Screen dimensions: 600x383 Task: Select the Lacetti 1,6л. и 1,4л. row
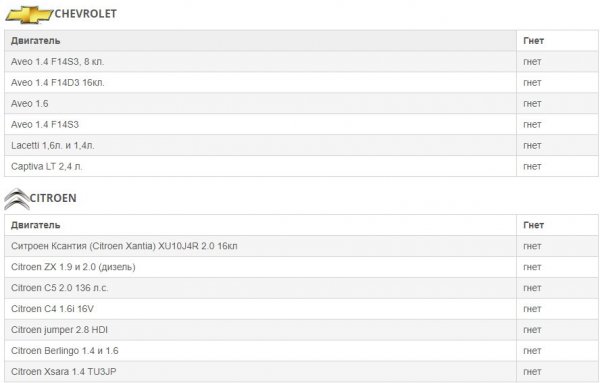coord(301,145)
